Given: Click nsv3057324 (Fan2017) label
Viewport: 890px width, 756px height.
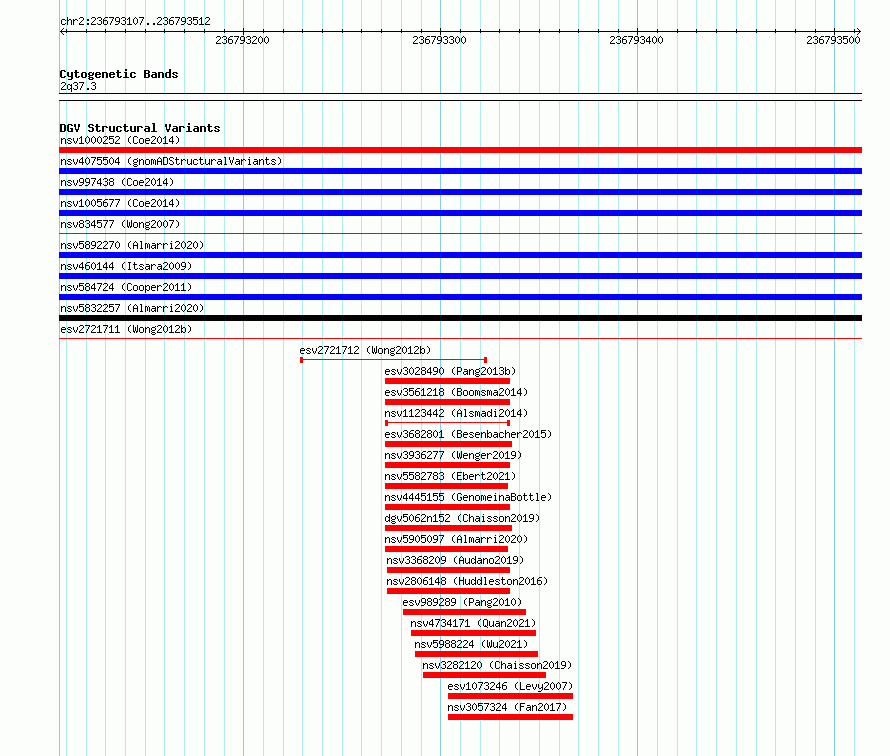Looking at the screenshot, I should coord(507,707).
